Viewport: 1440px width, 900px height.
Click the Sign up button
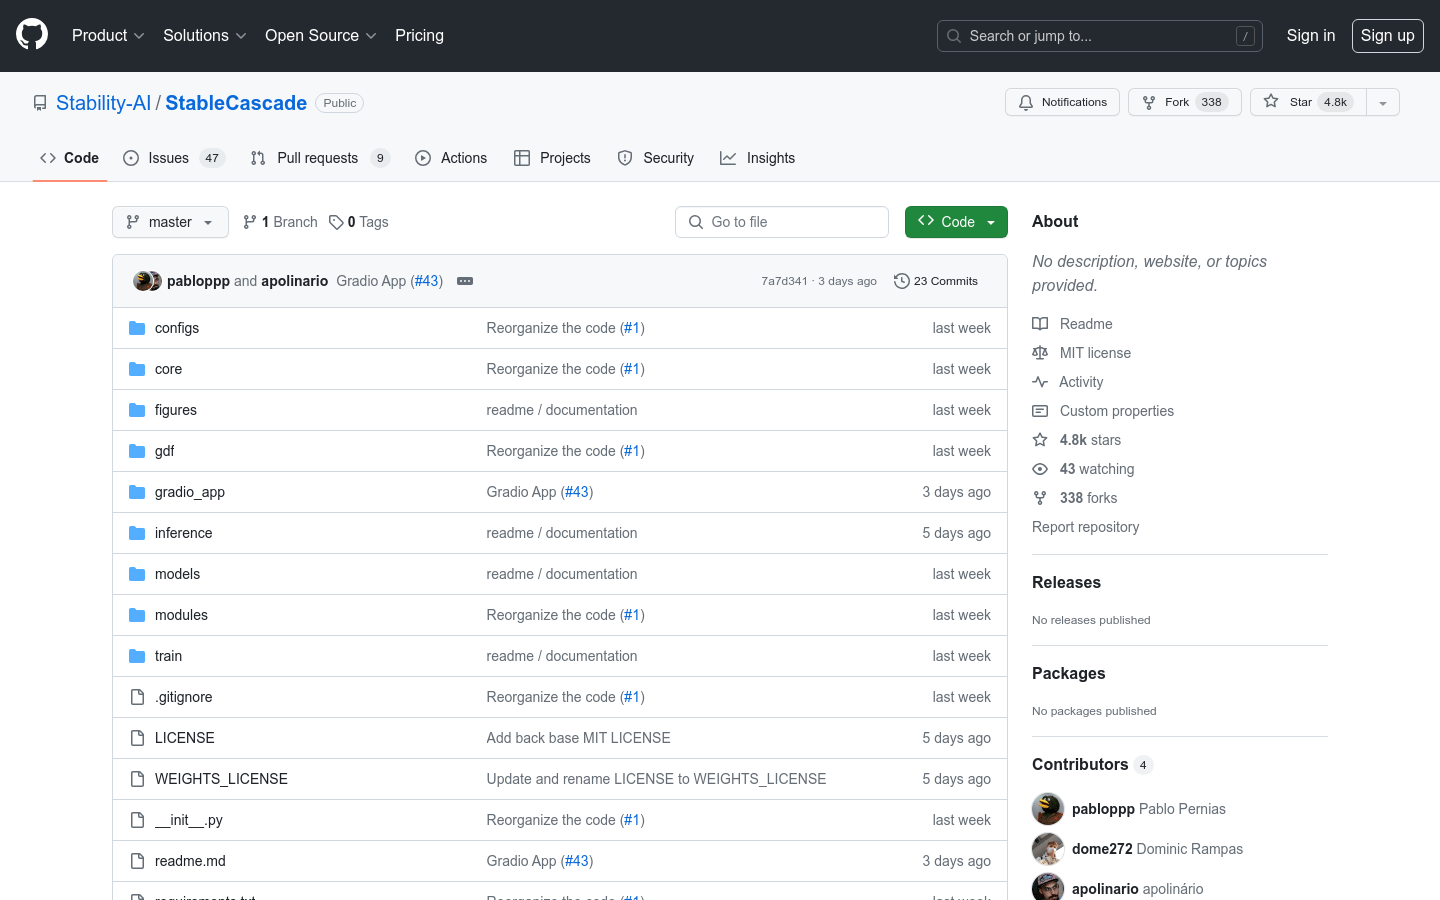[1387, 35]
